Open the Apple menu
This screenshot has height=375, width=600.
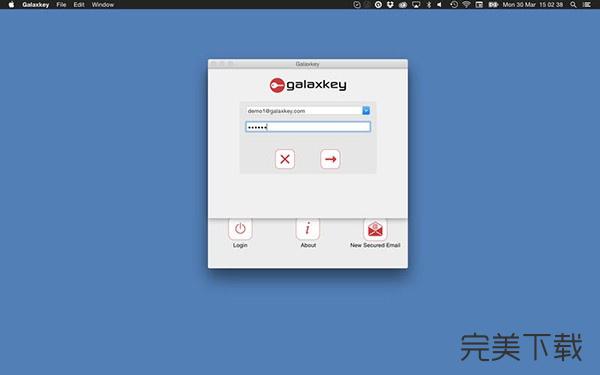click(x=11, y=5)
